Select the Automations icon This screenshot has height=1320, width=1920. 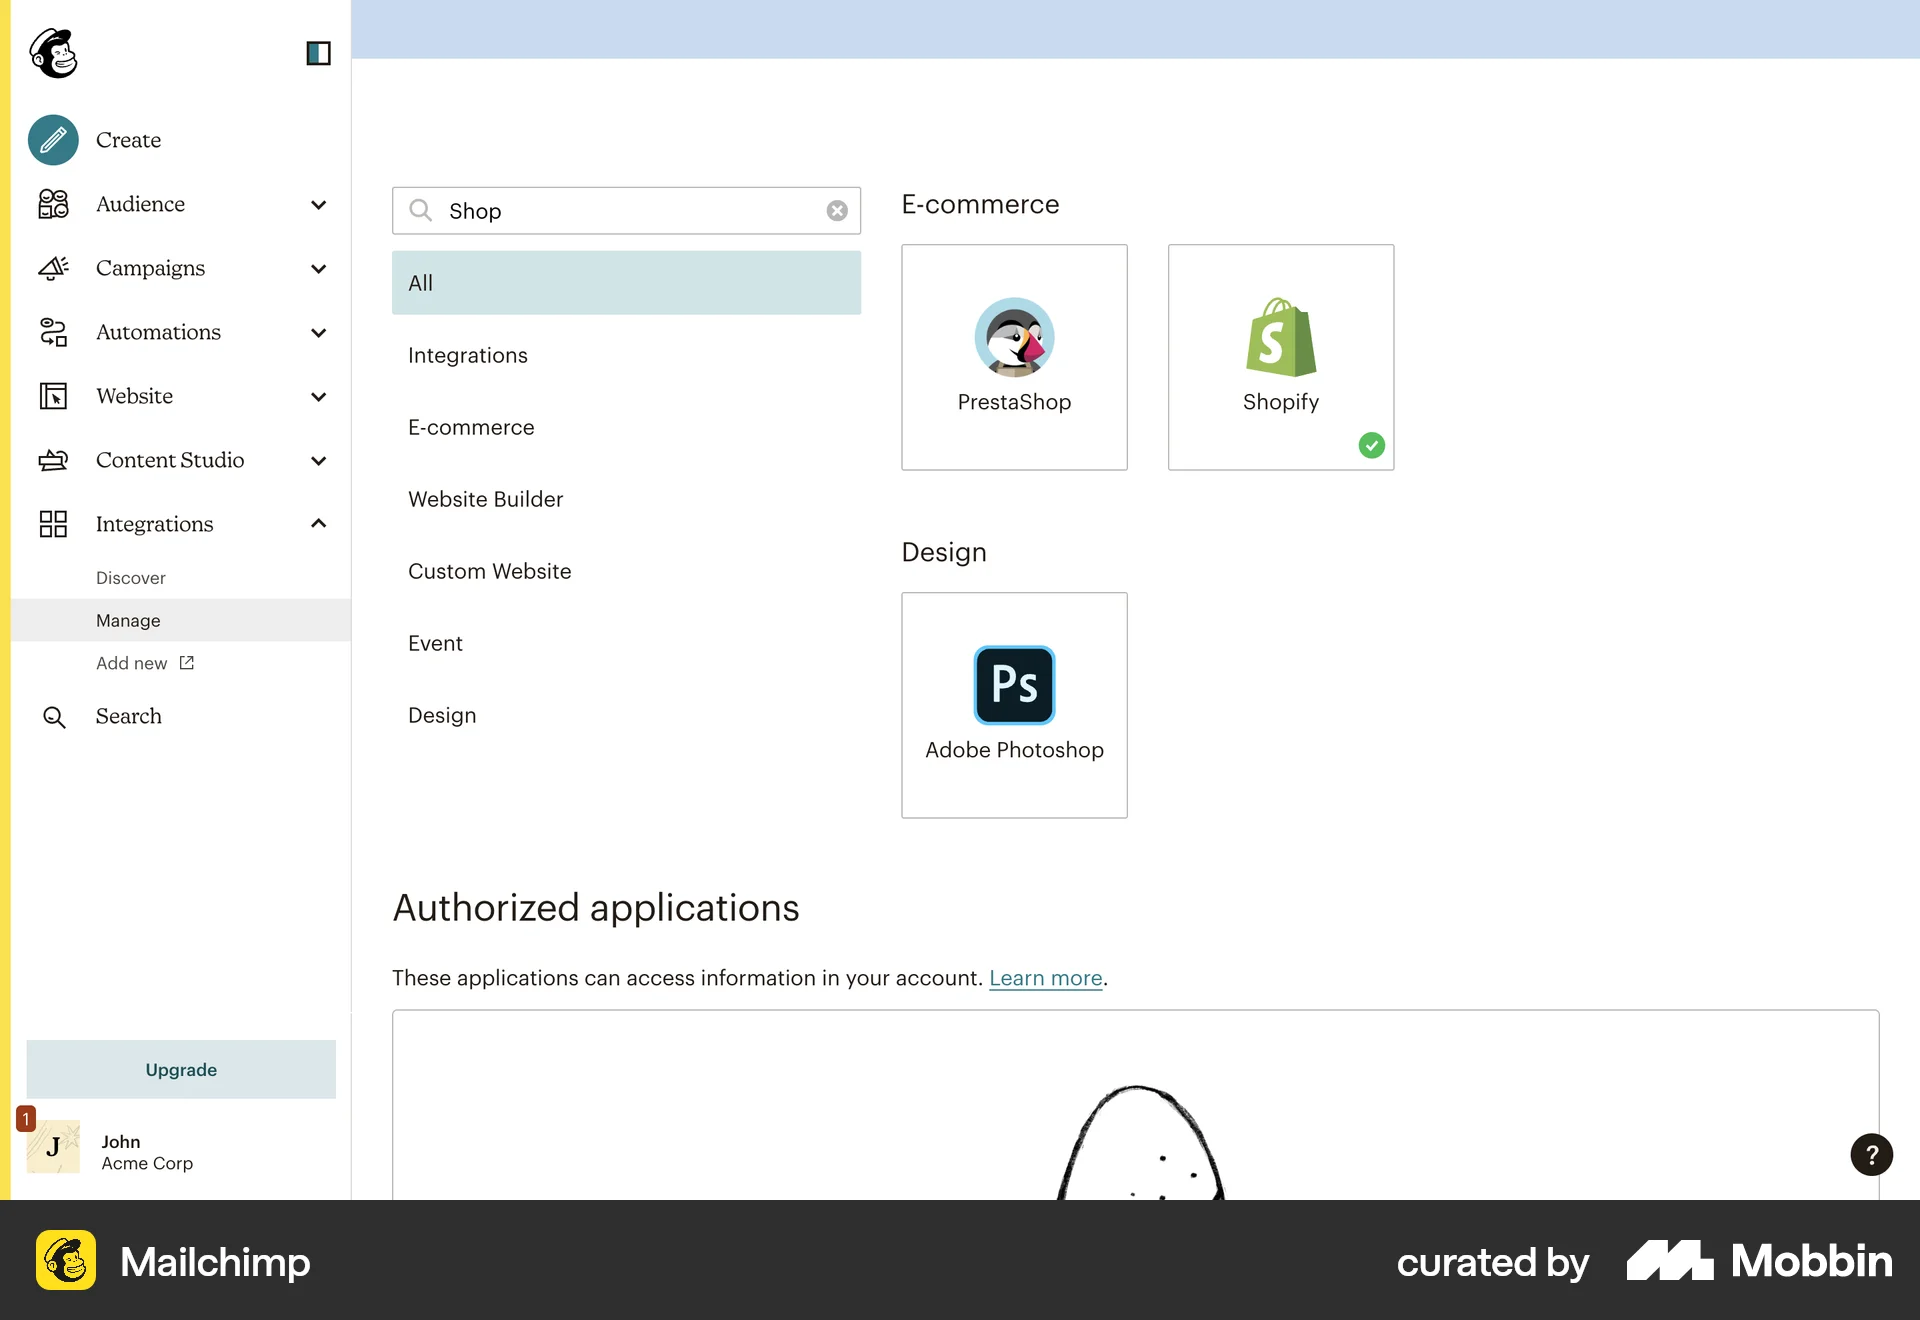tap(52, 332)
